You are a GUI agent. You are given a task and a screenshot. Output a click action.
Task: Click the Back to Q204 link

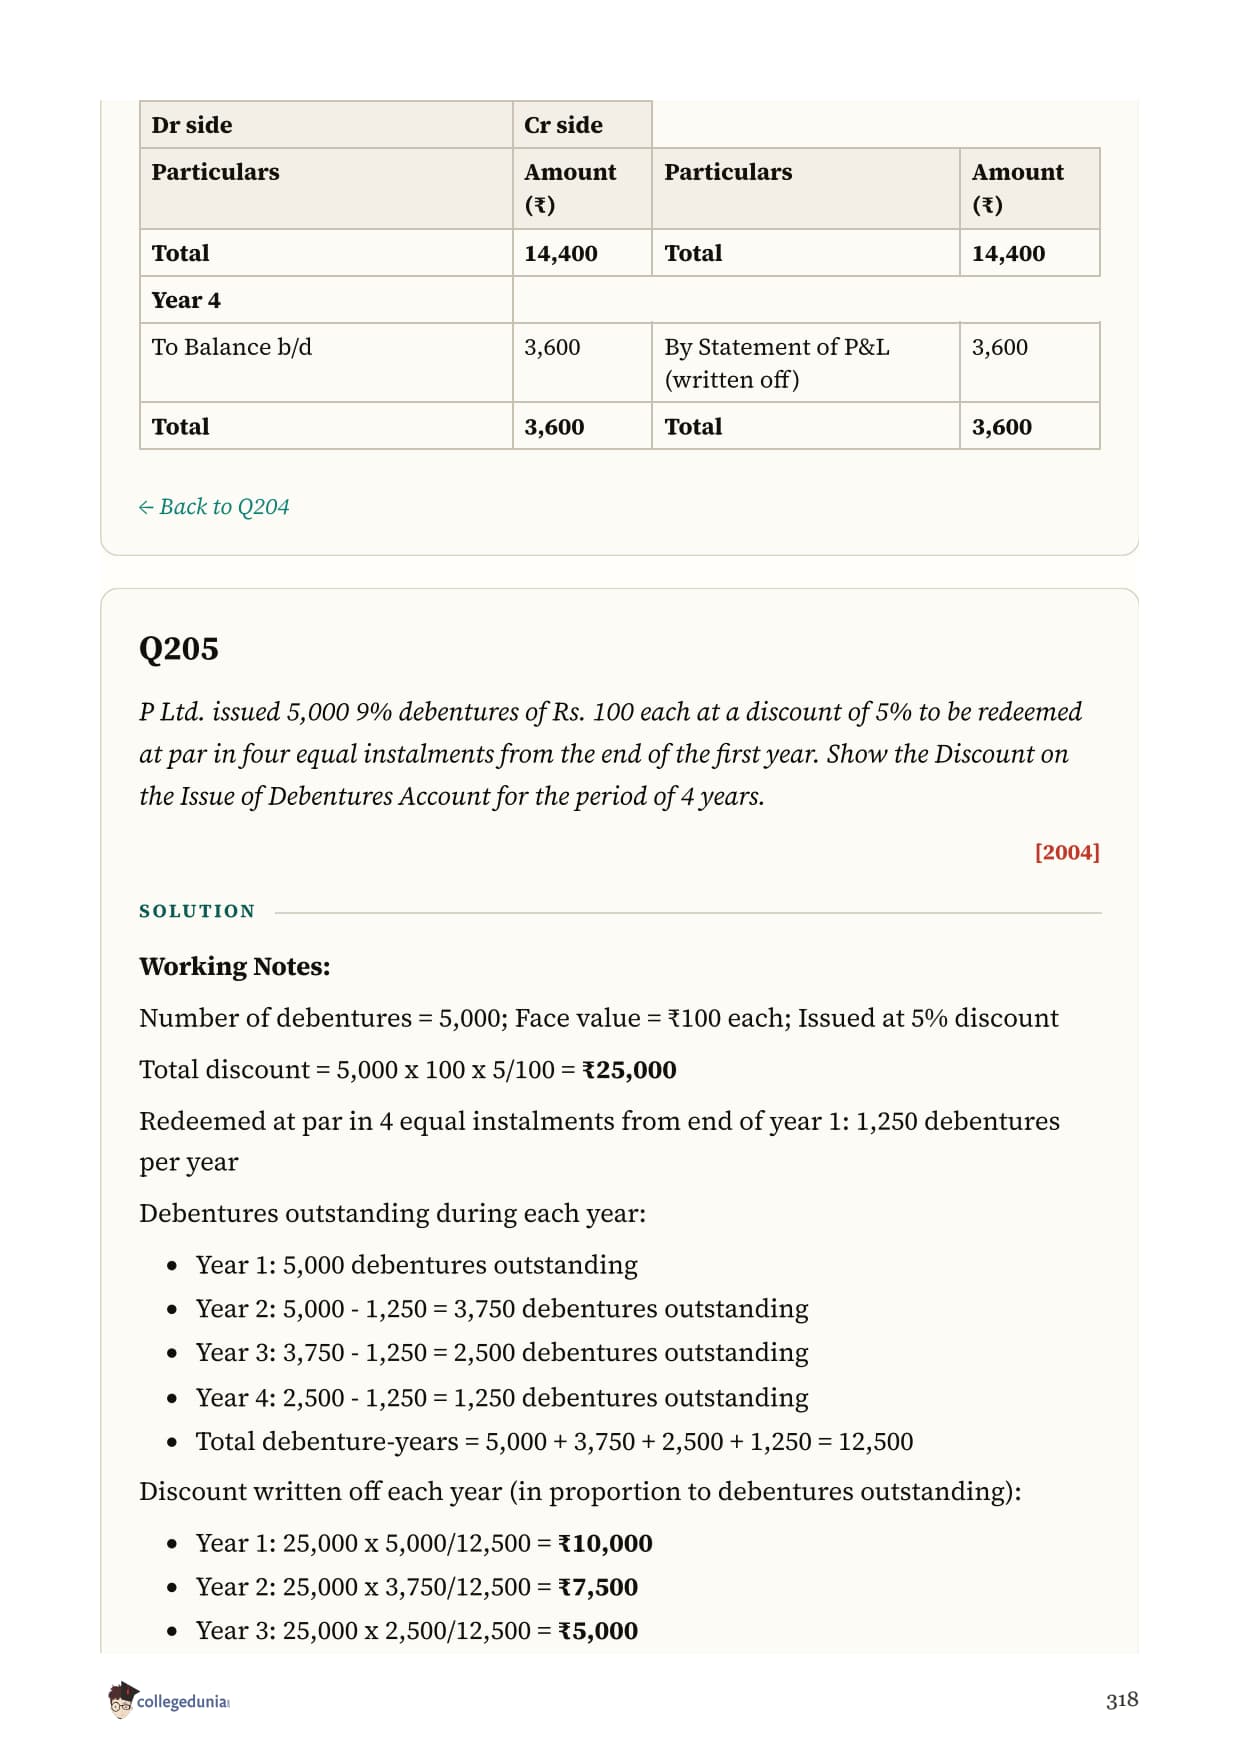(214, 507)
